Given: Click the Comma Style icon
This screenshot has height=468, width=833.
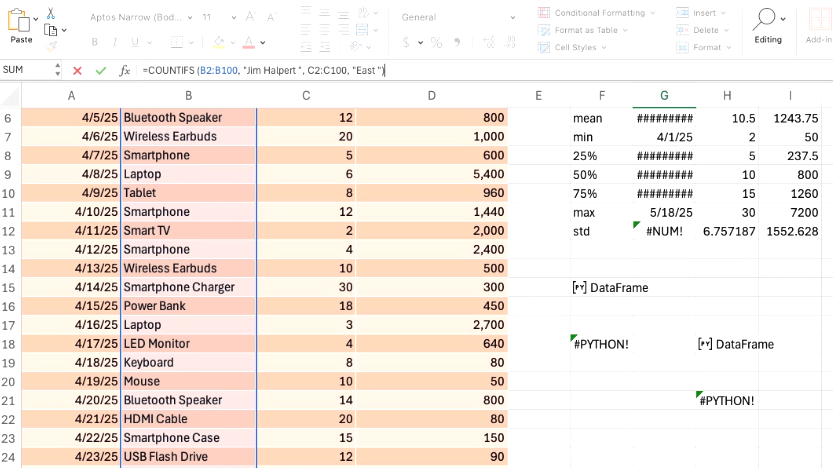Looking at the screenshot, I should pyautogui.click(x=457, y=42).
